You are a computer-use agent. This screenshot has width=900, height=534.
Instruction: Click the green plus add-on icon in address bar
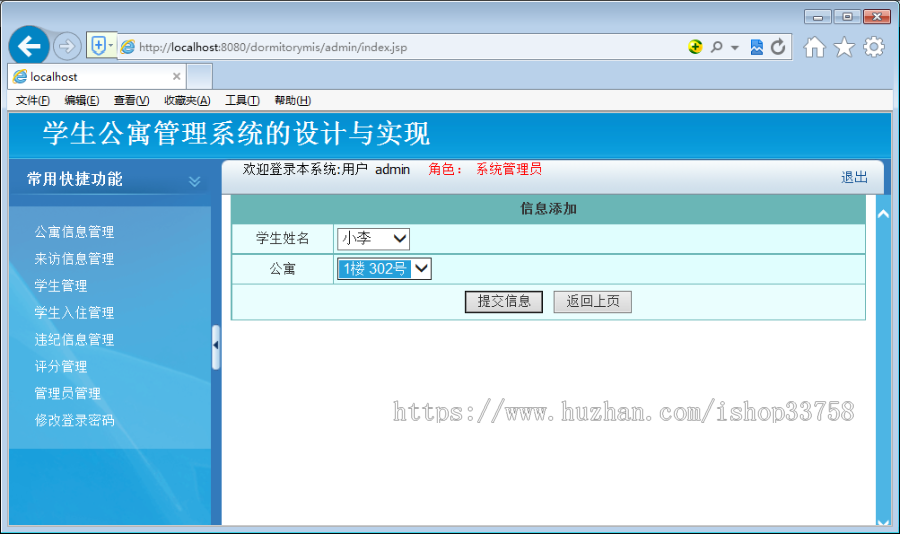695,47
